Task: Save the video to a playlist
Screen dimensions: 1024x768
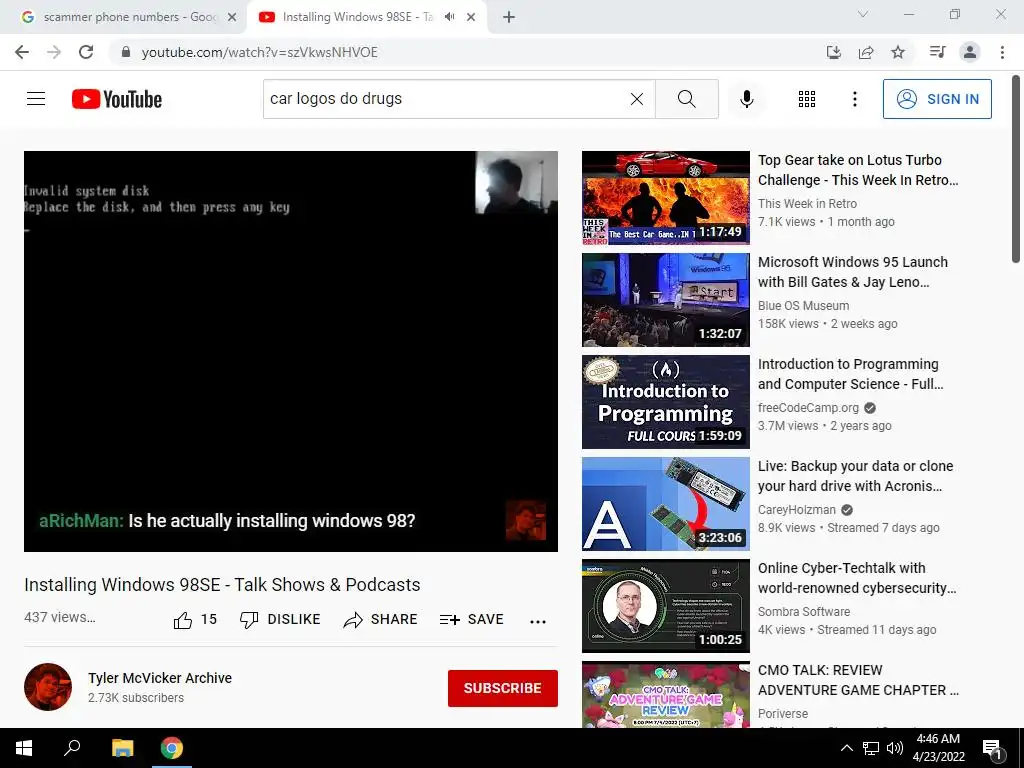Action: (x=472, y=619)
